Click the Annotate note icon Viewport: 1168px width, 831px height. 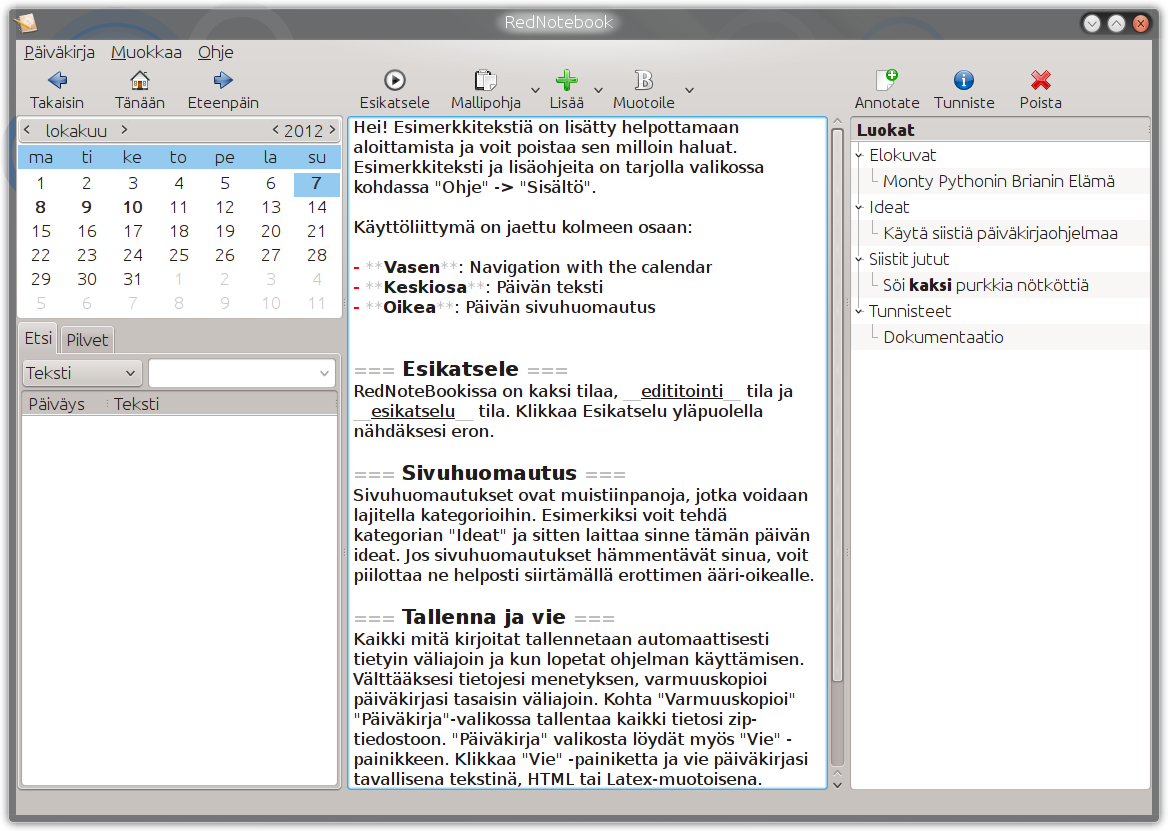pos(886,80)
